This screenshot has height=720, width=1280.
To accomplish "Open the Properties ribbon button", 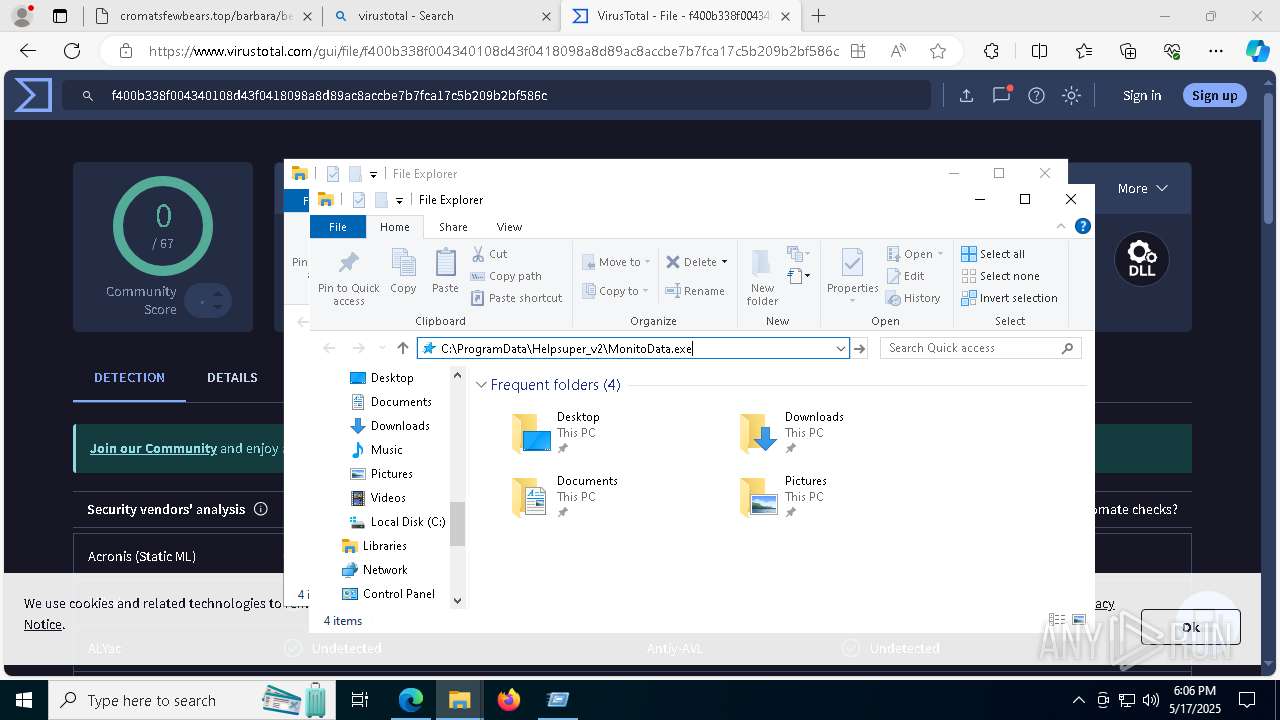I will pyautogui.click(x=852, y=274).
